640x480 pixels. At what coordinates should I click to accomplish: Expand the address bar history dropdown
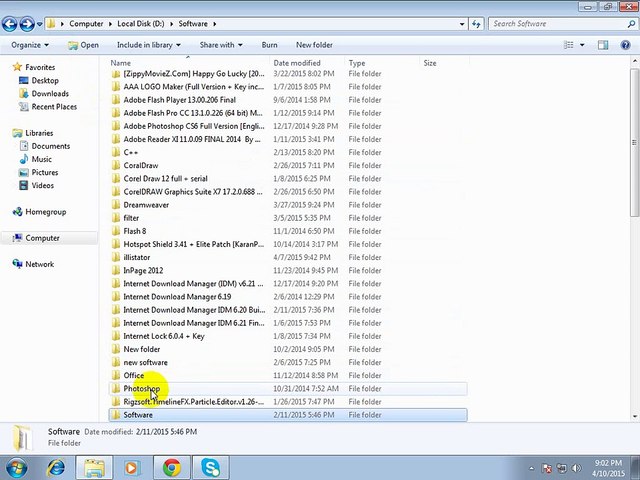click(x=462, y=24)
